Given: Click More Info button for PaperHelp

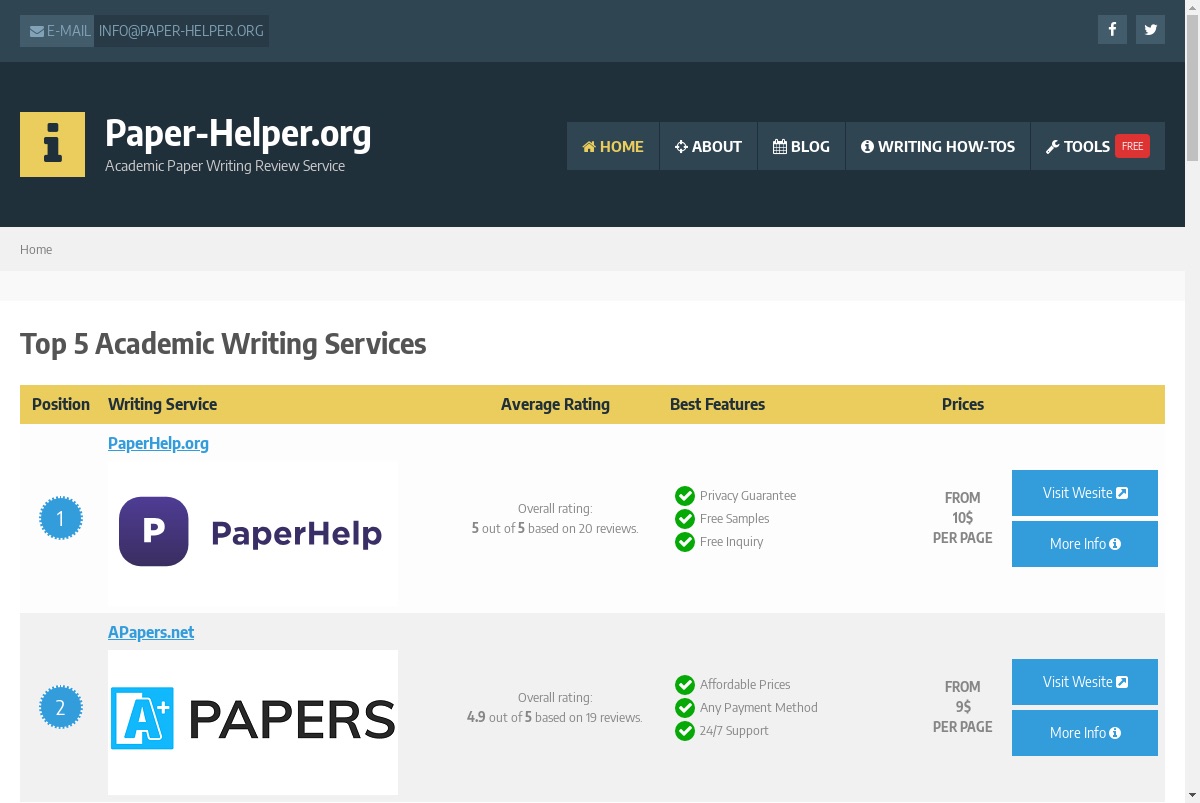Looking at the screenshot, I should (x=1085, y=544).
